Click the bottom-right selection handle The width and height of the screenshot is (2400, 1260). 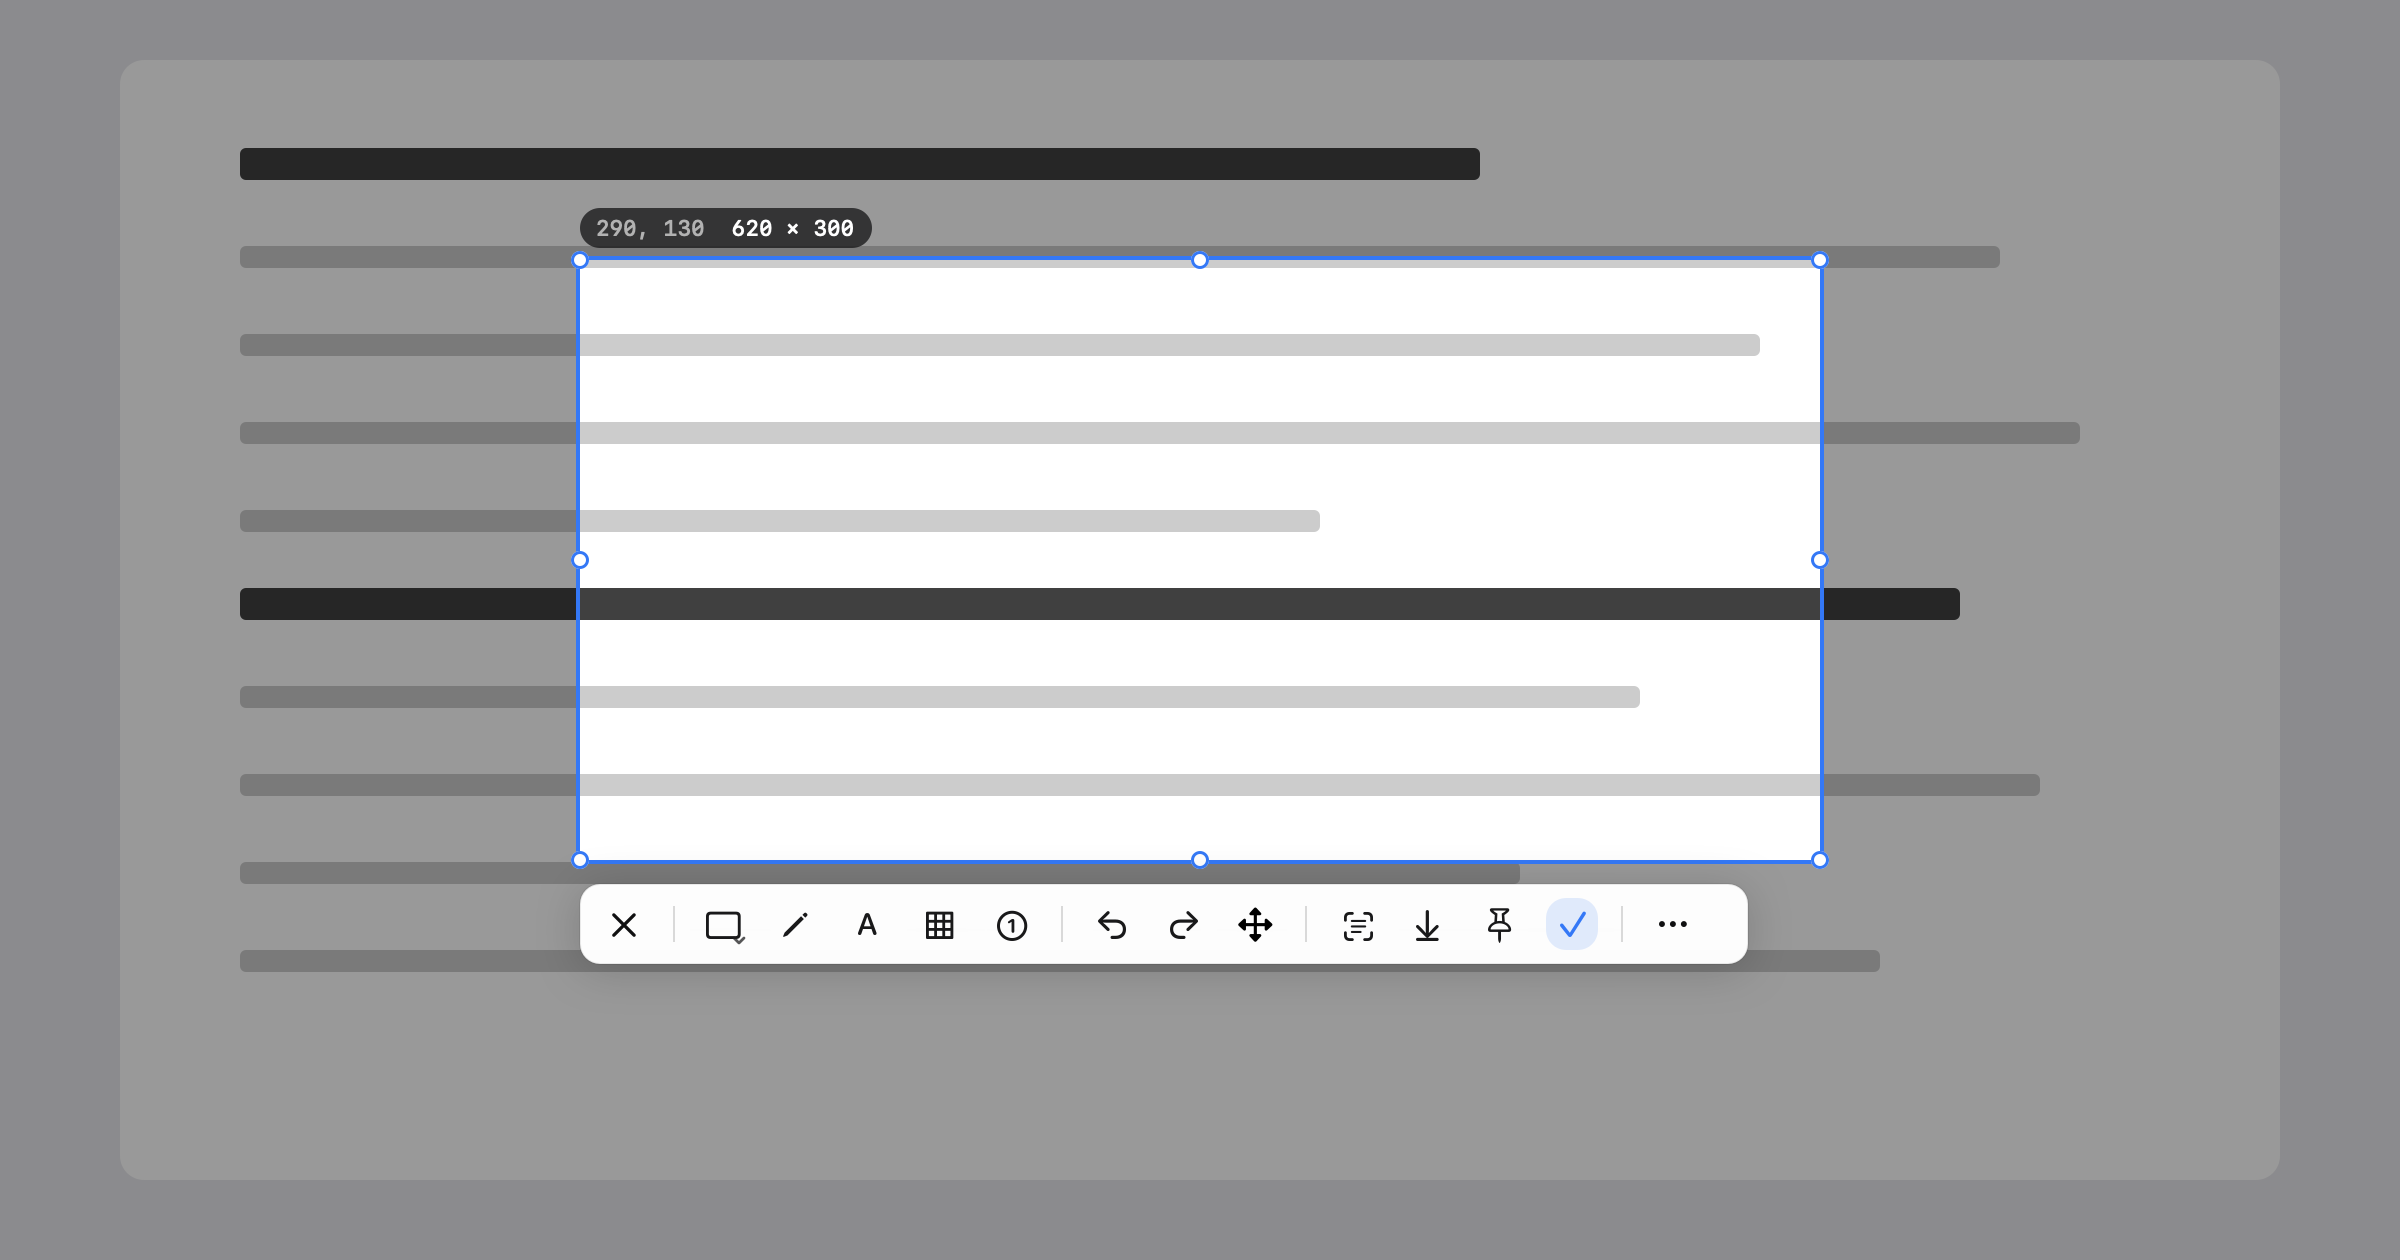tap(1820, 860)
